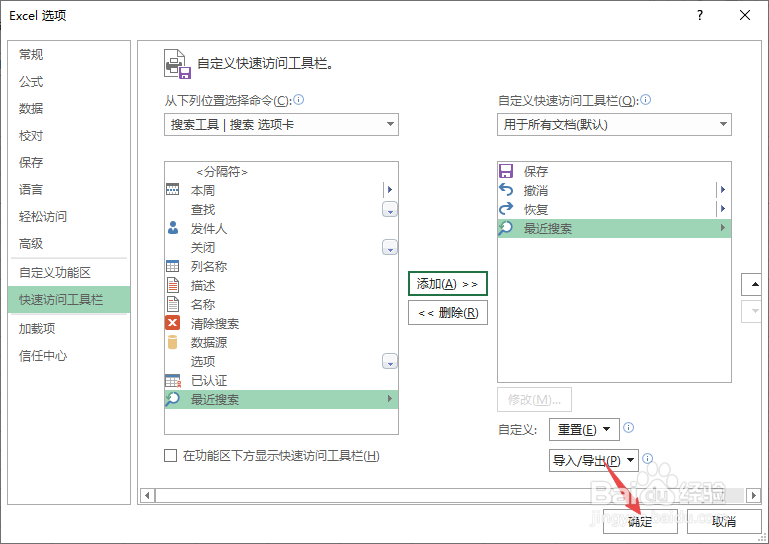Screen dimensions: 769x544
Task: Click the name document icon (名称)
Action: pos(173,304)
